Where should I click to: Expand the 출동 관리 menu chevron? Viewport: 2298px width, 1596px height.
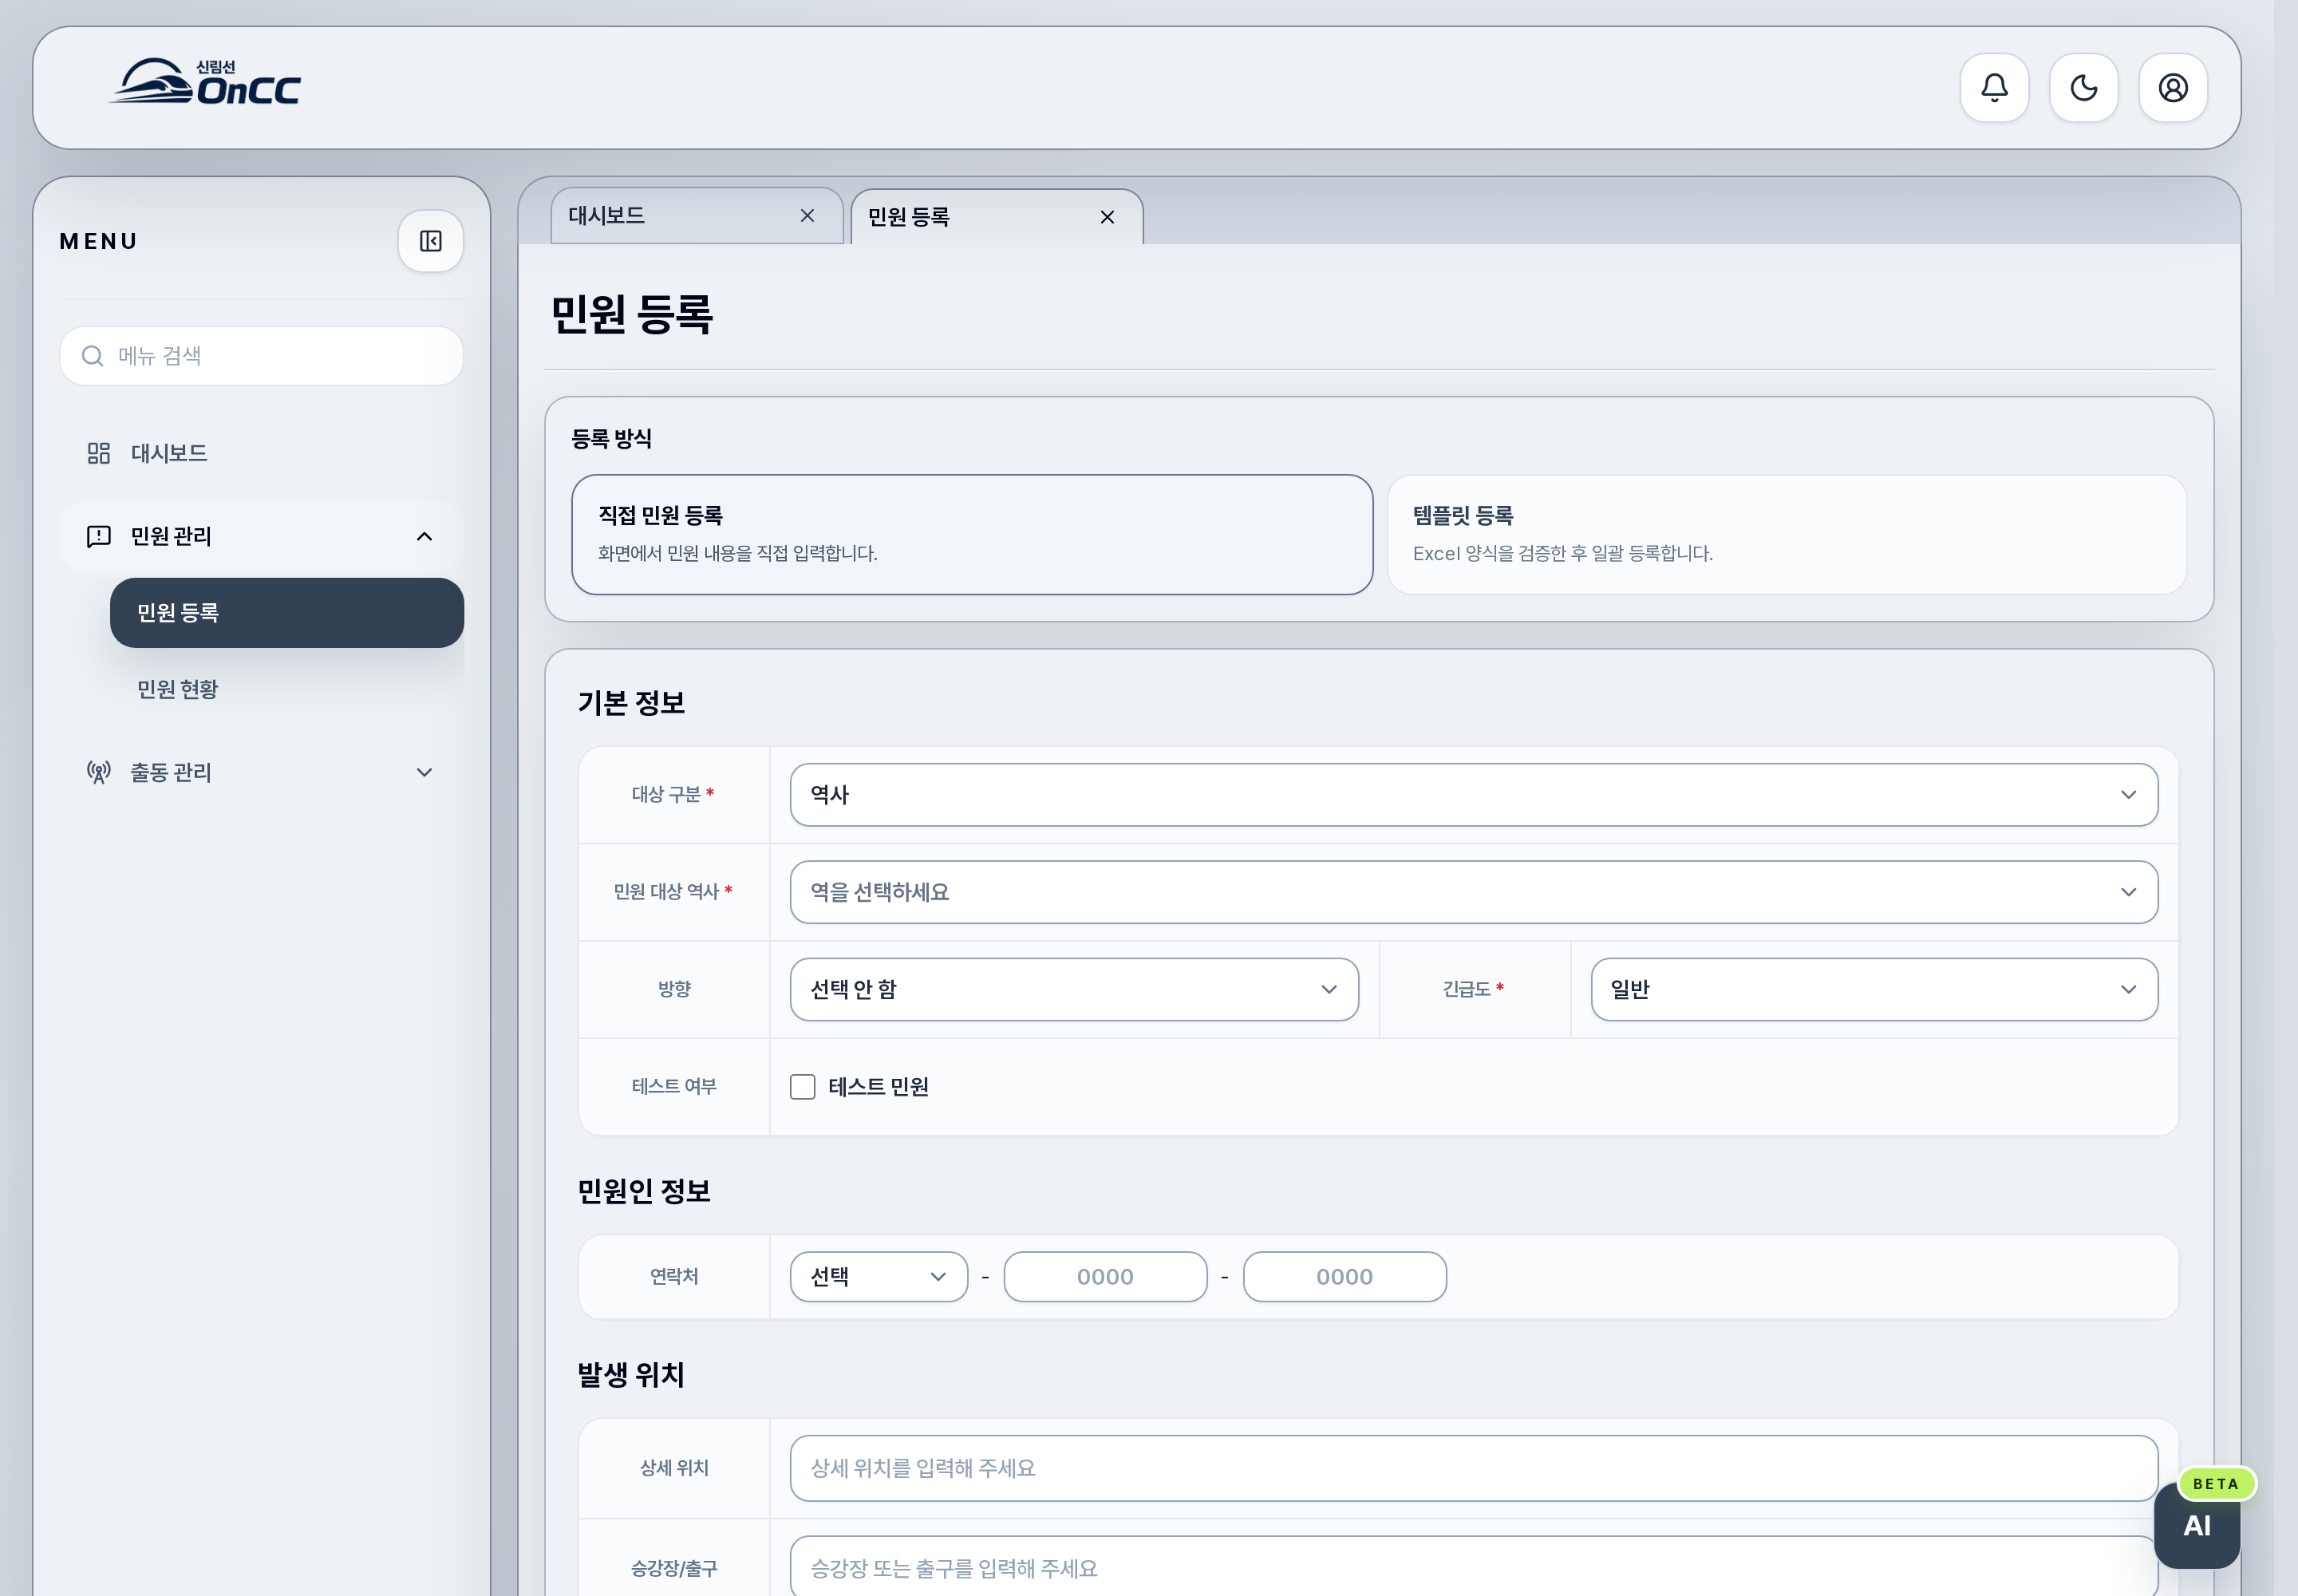[424, 772]
